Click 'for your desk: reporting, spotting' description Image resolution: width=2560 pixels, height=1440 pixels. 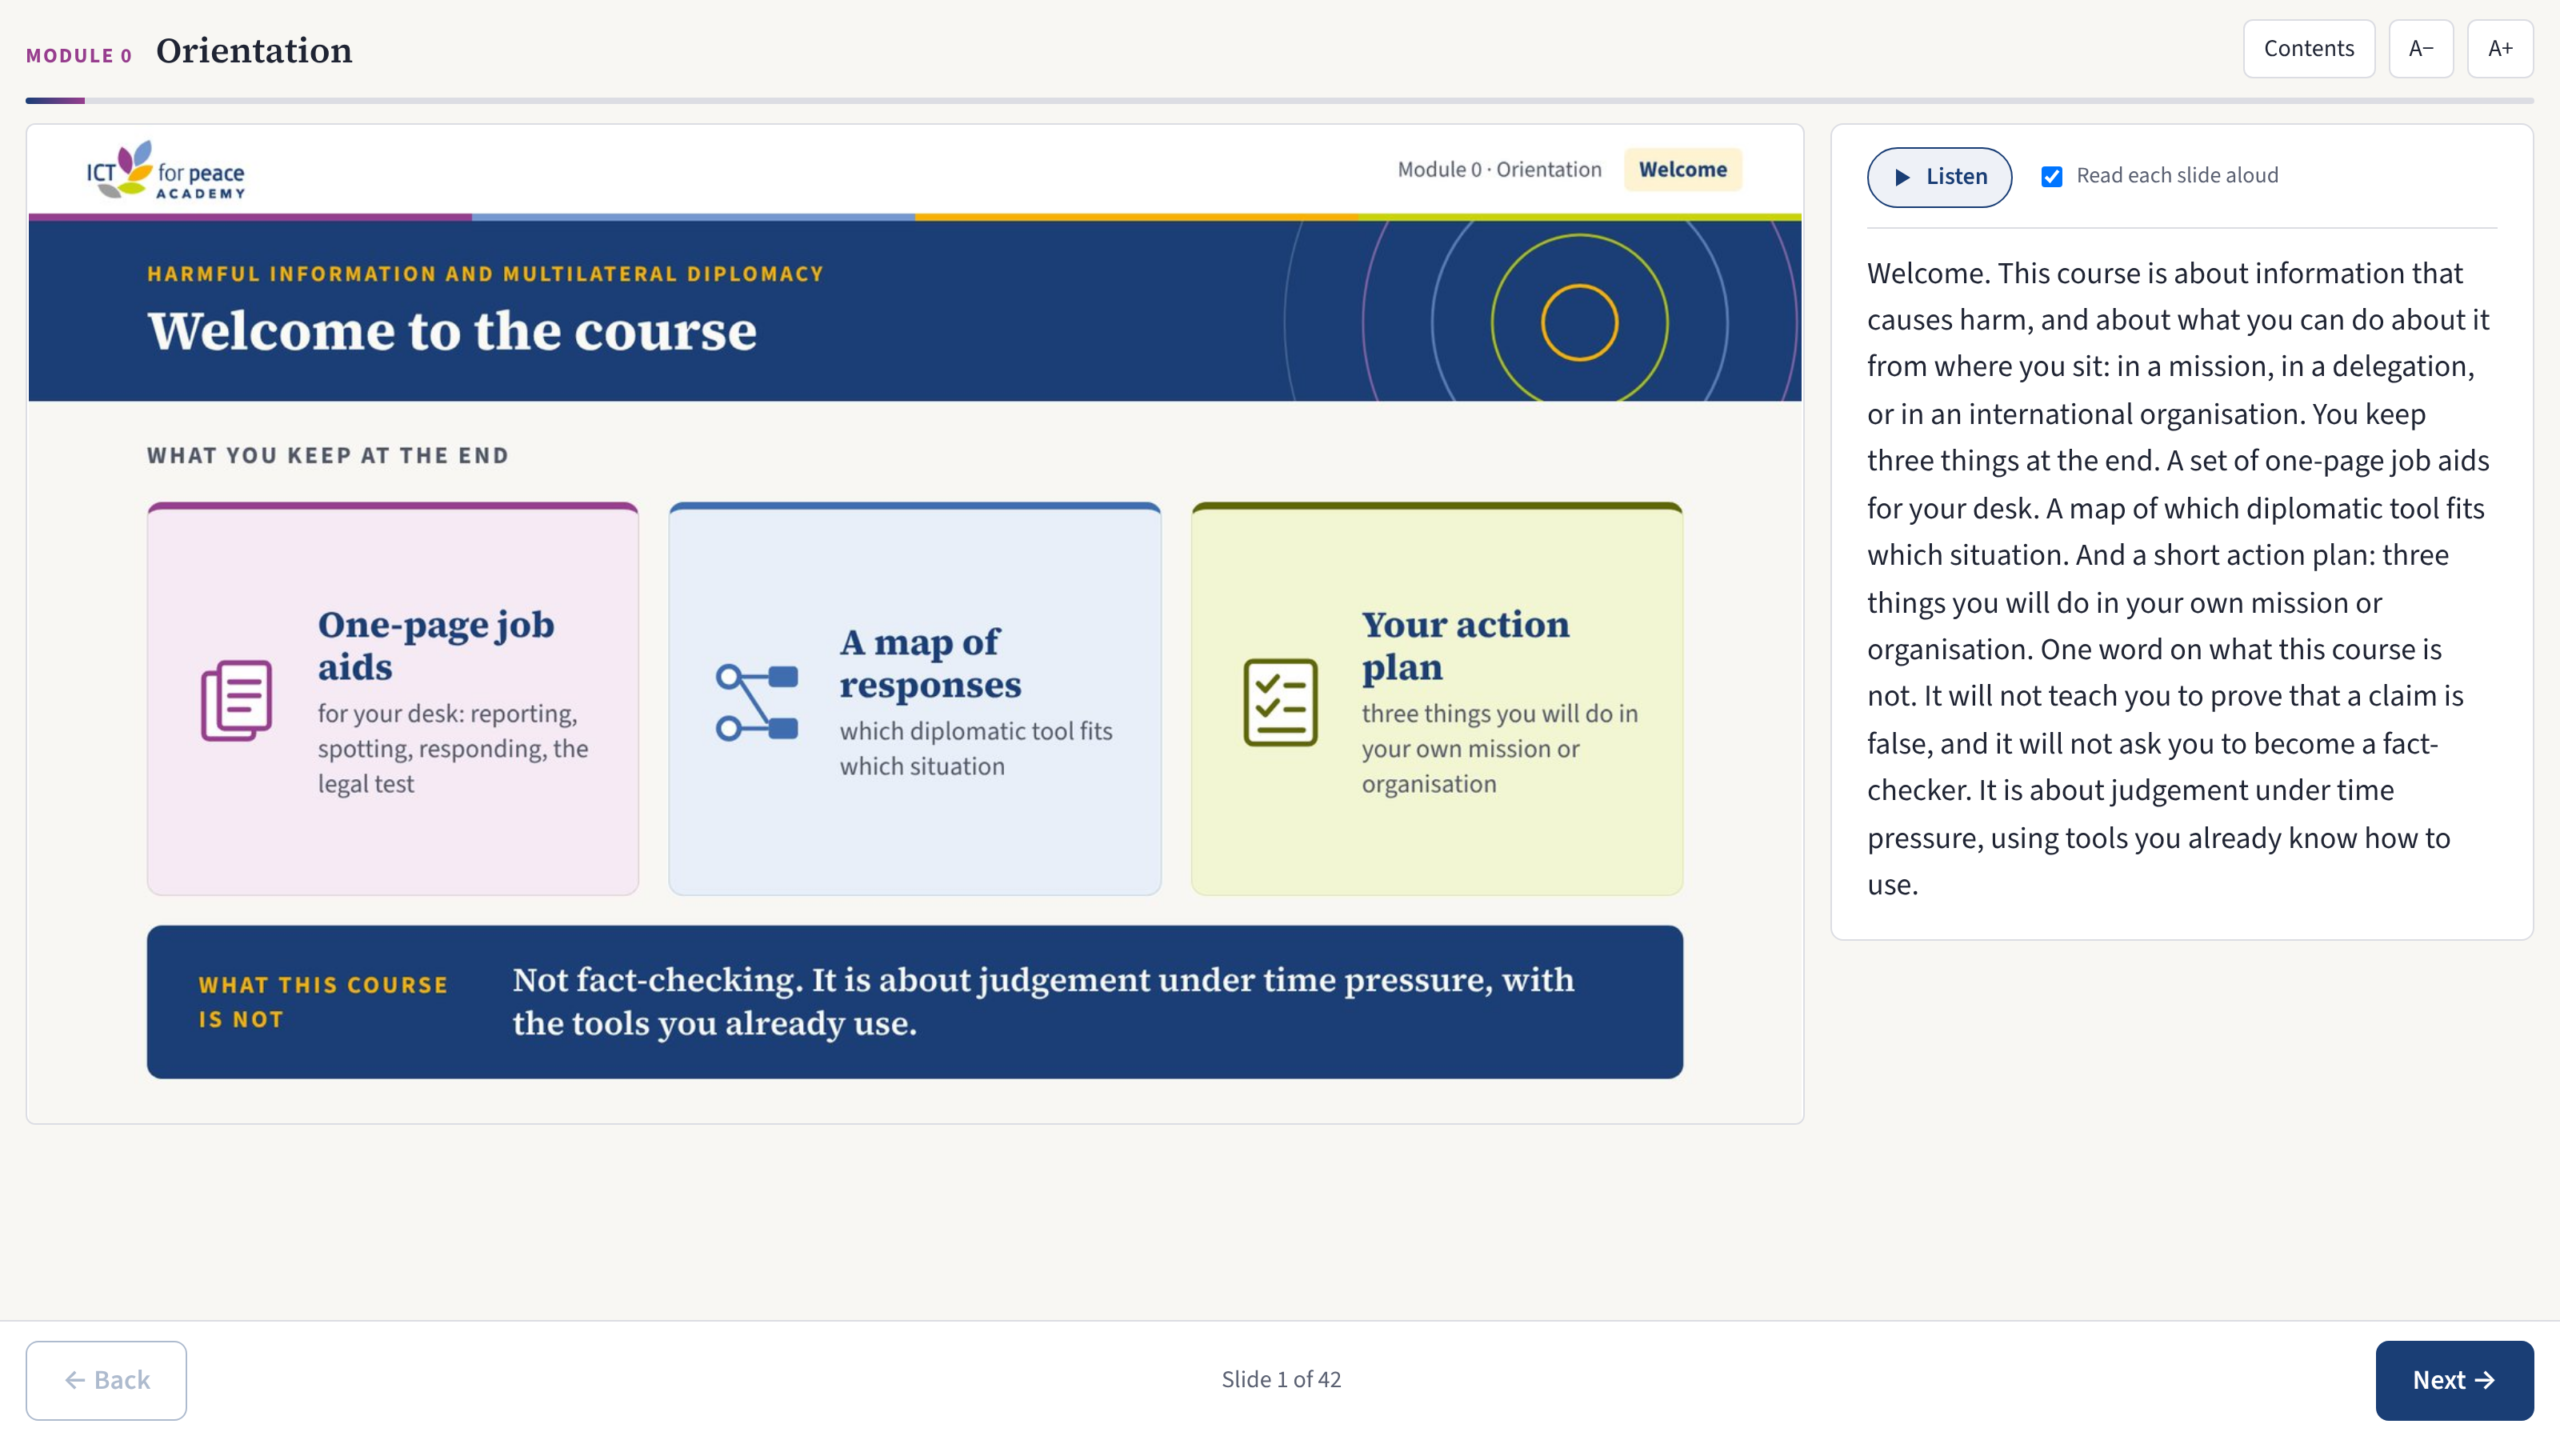pos(453,748)
